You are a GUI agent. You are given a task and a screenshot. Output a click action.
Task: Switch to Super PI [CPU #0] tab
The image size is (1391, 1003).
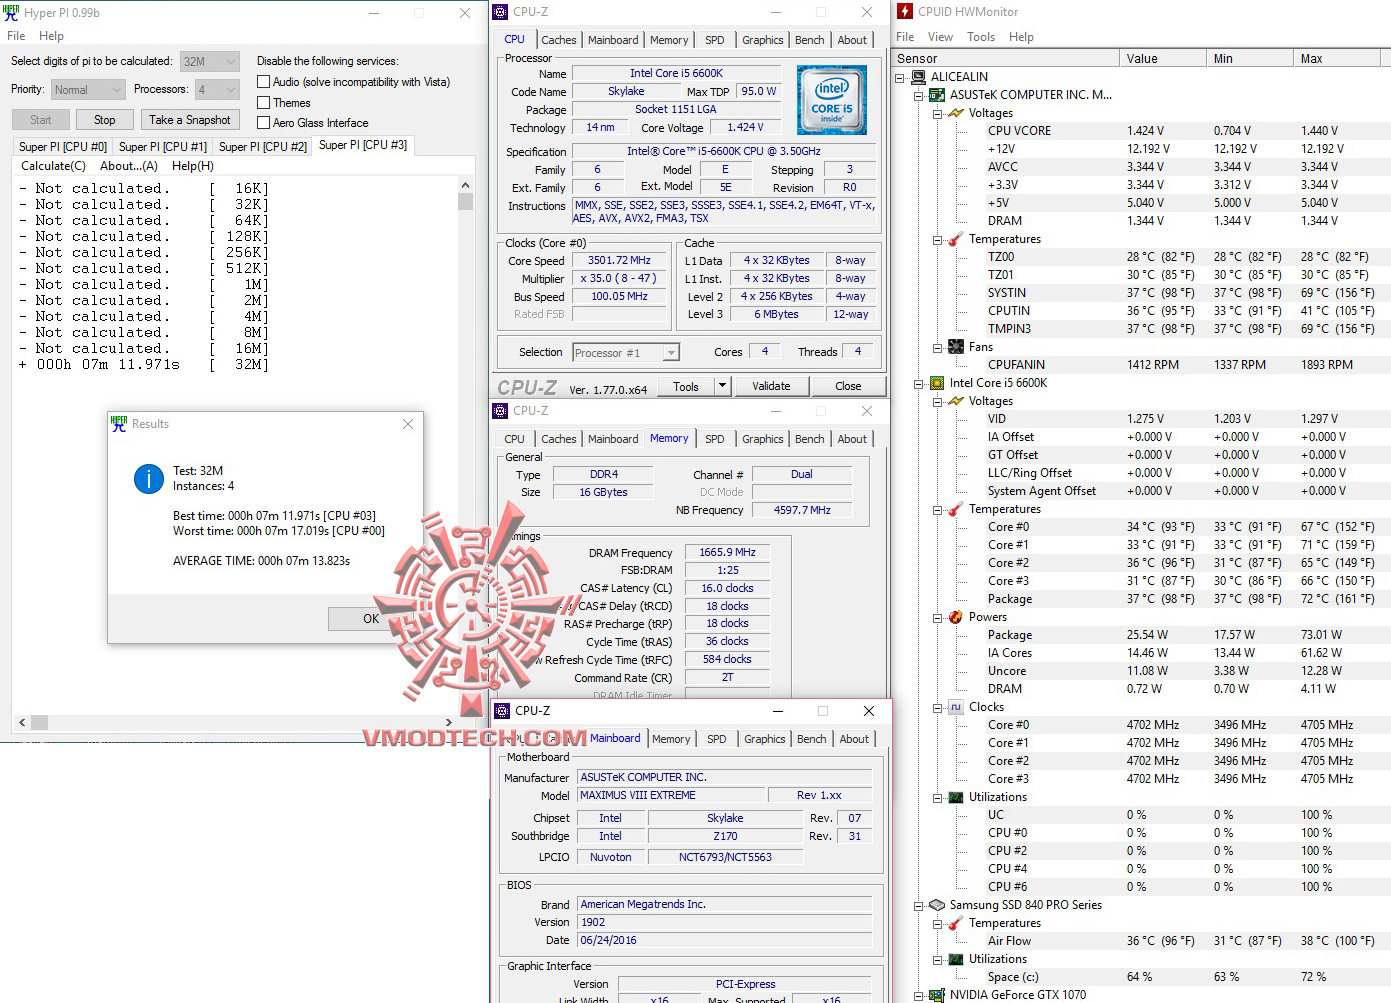tap(63, 146)
